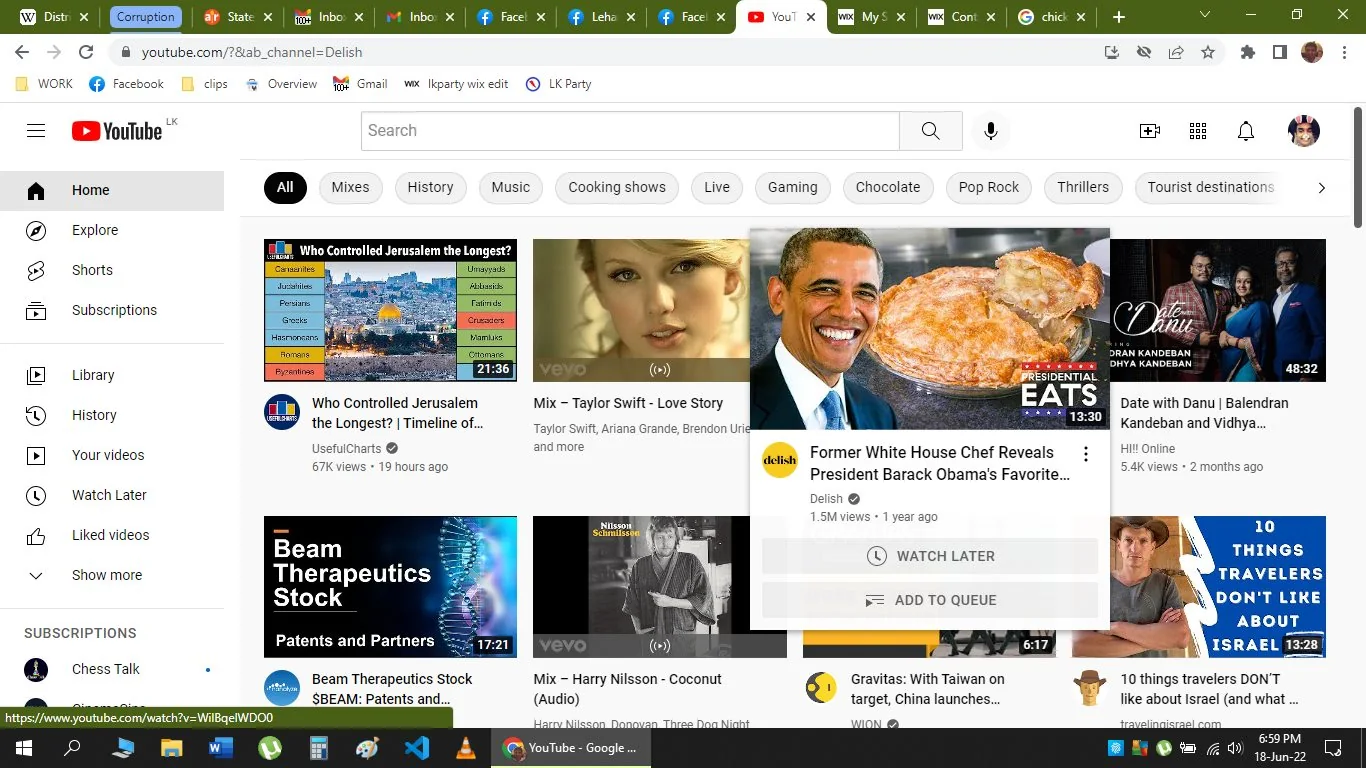Open the three-dot menu on the Obama video card

coord(1086,455)
